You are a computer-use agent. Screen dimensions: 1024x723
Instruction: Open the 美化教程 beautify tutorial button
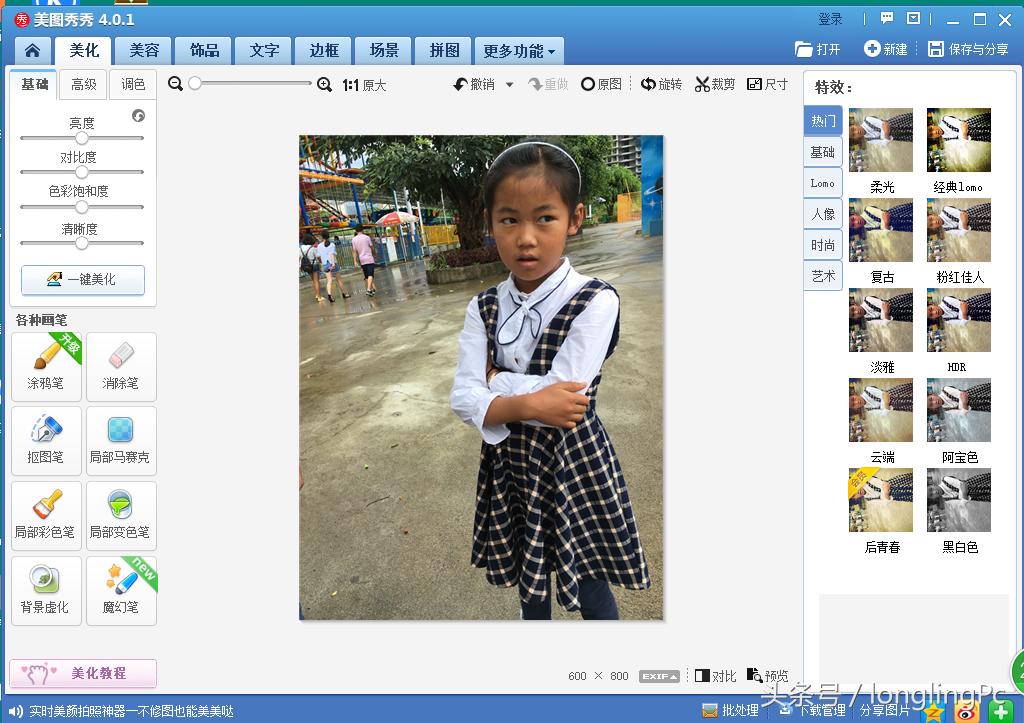click(83, 673)
